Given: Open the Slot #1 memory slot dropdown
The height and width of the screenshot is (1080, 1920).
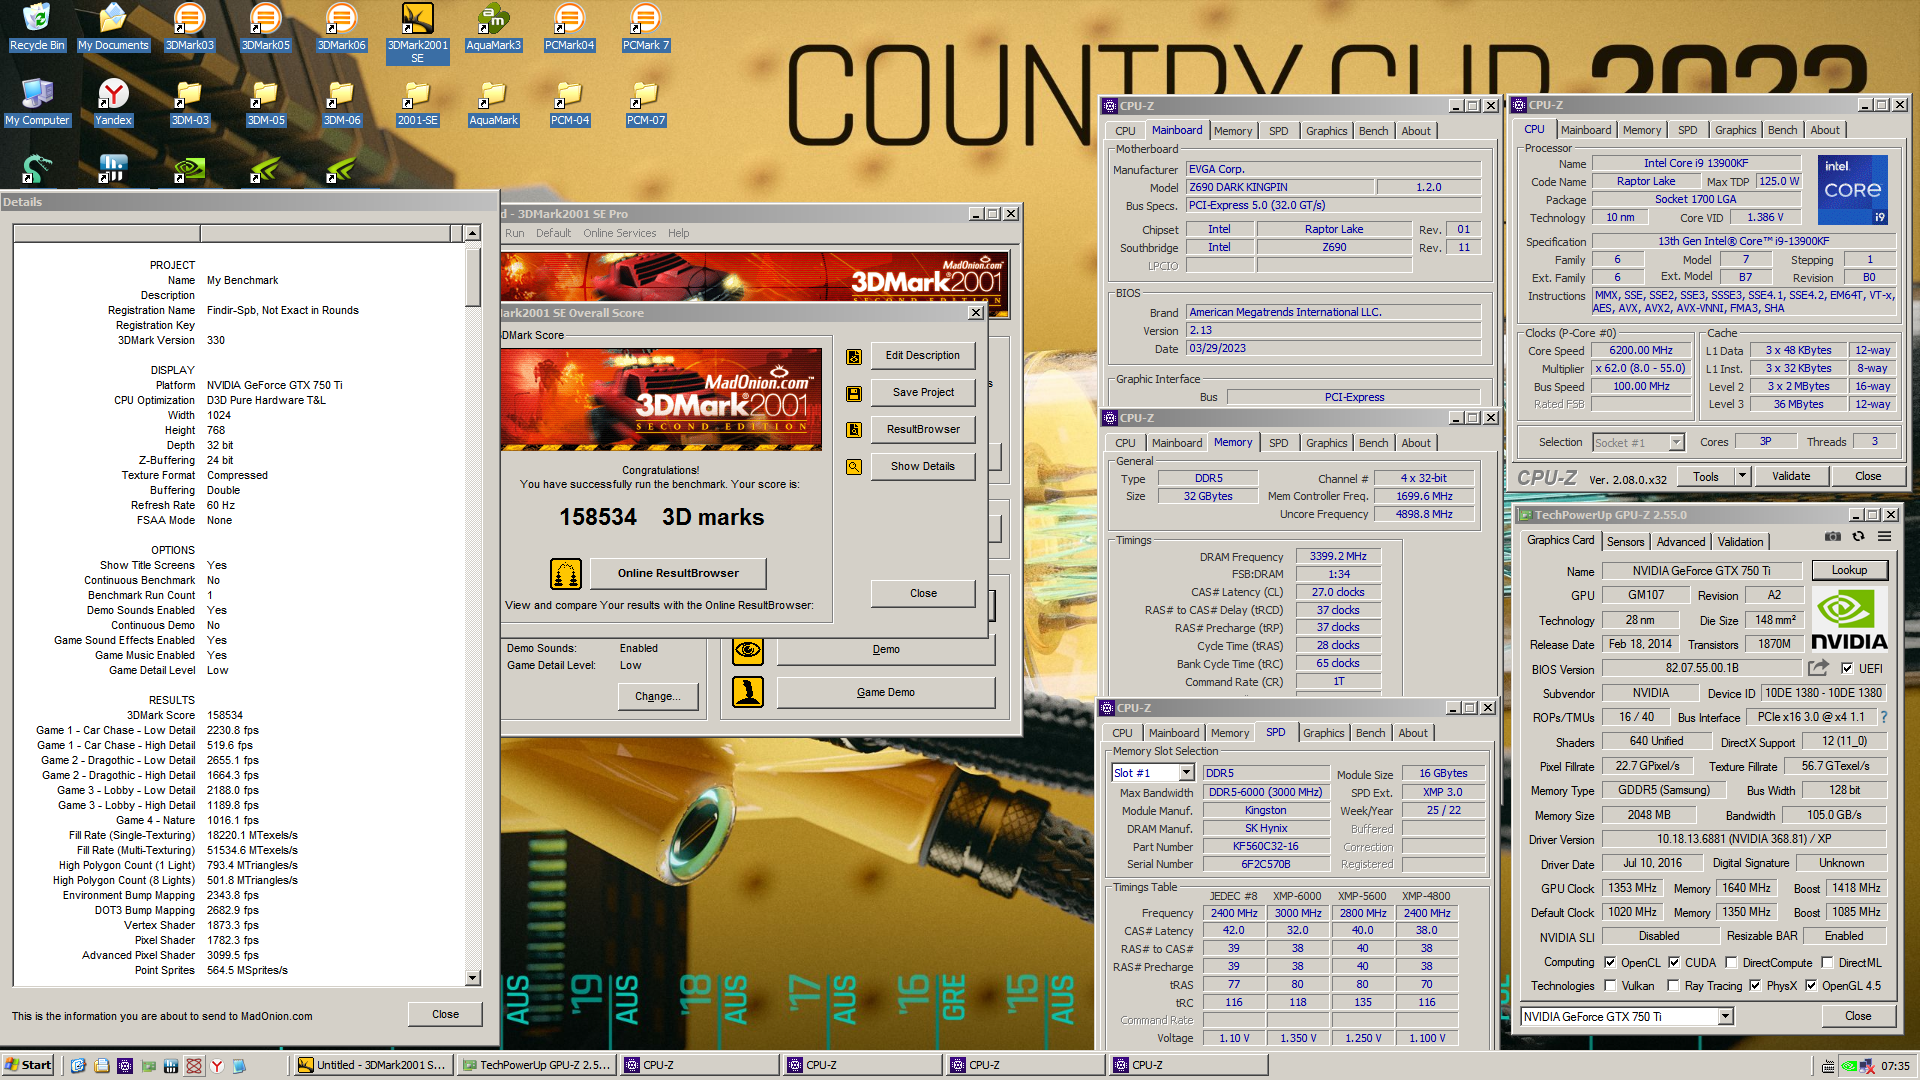Looking at the screenshot, I should tap(1186, 773).
